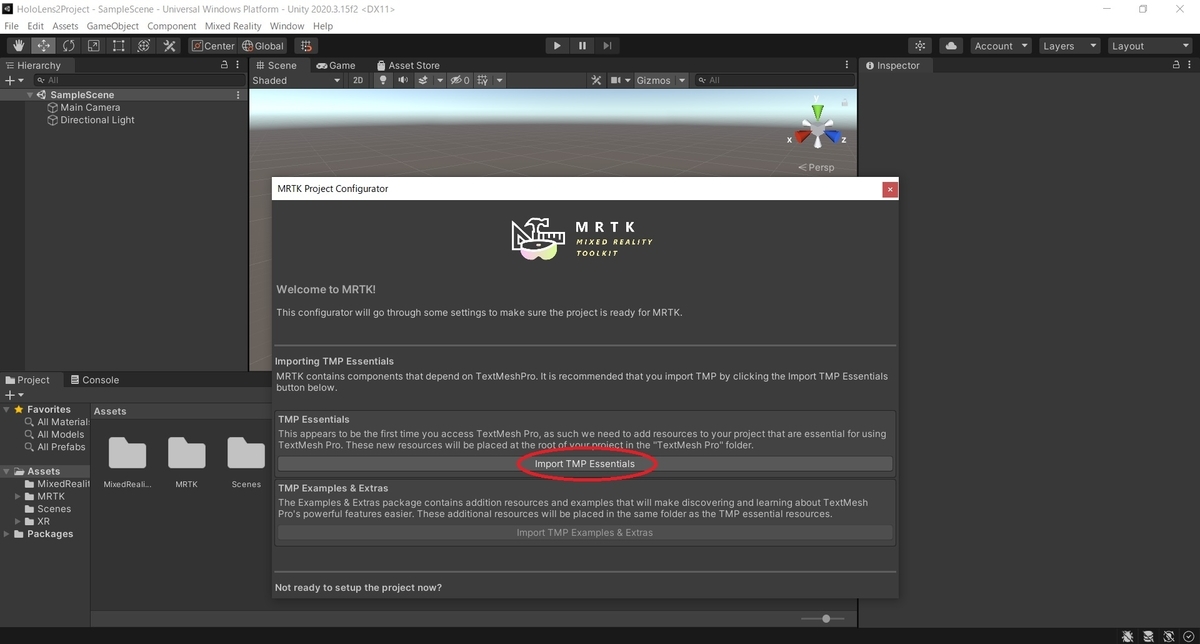1200x644 pixels.
Task: Open custom editor tools wrench icon
Action: coord(169,46)
